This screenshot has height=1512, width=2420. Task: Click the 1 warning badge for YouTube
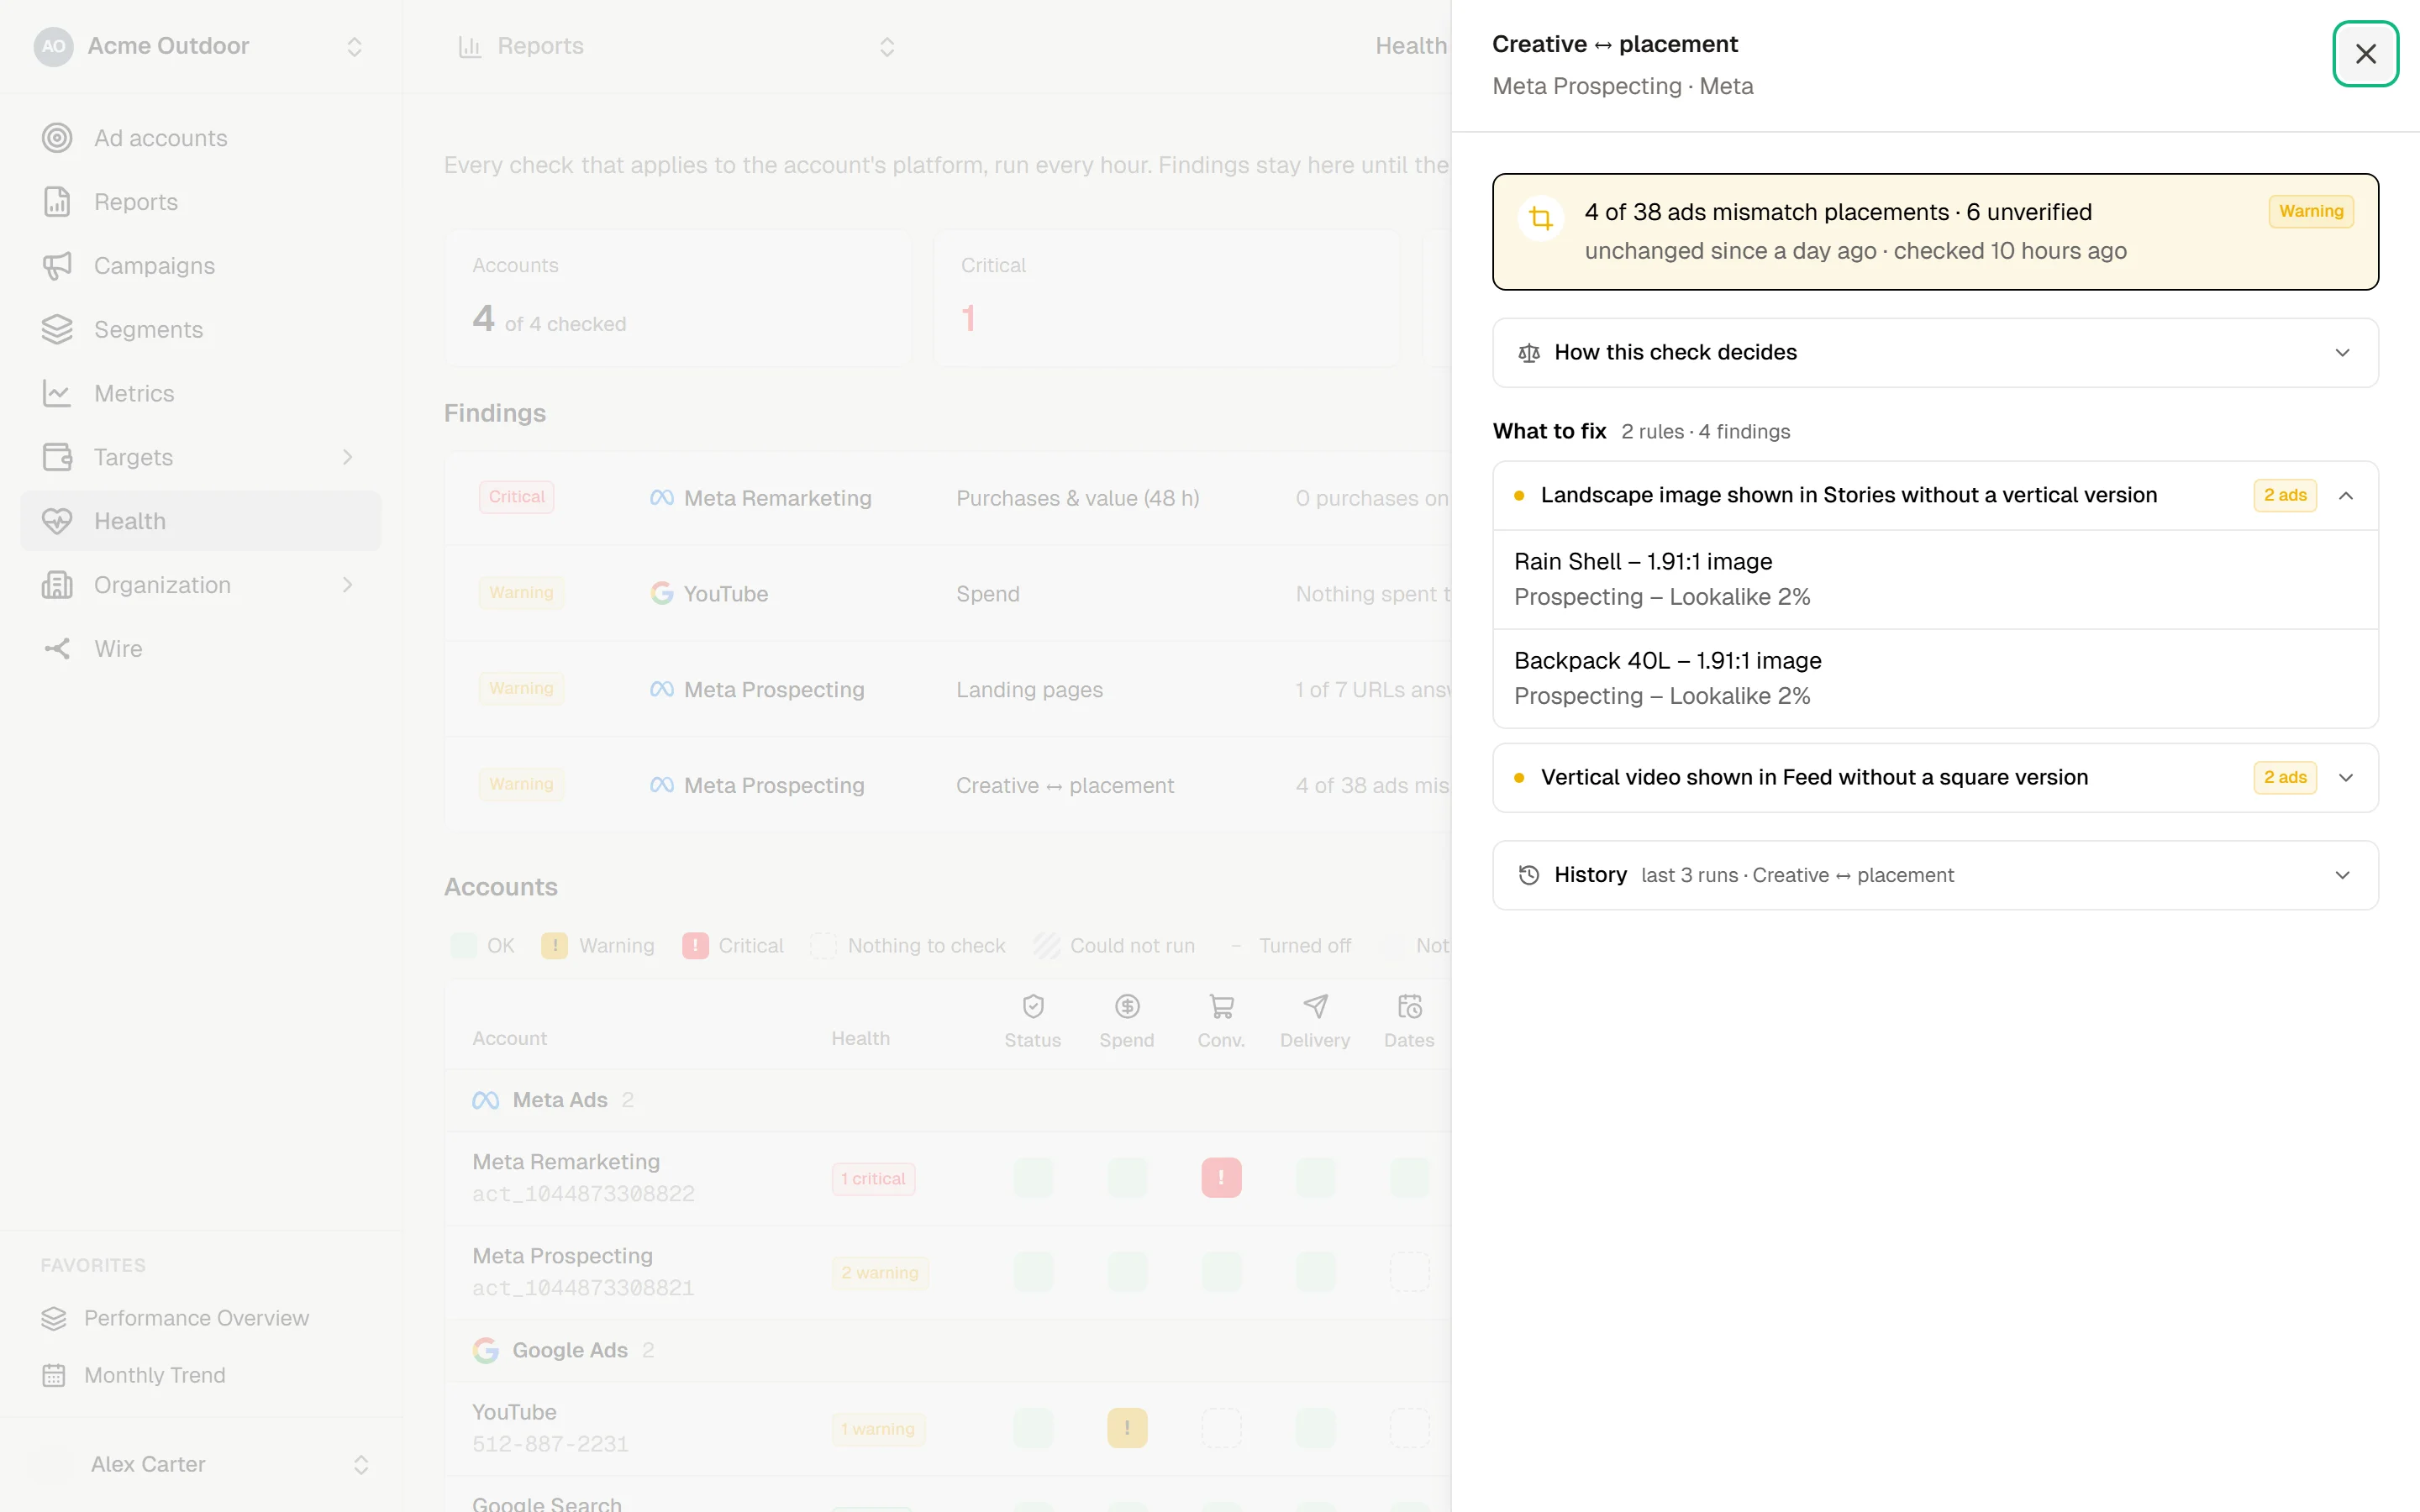(x=878, y=1429)
